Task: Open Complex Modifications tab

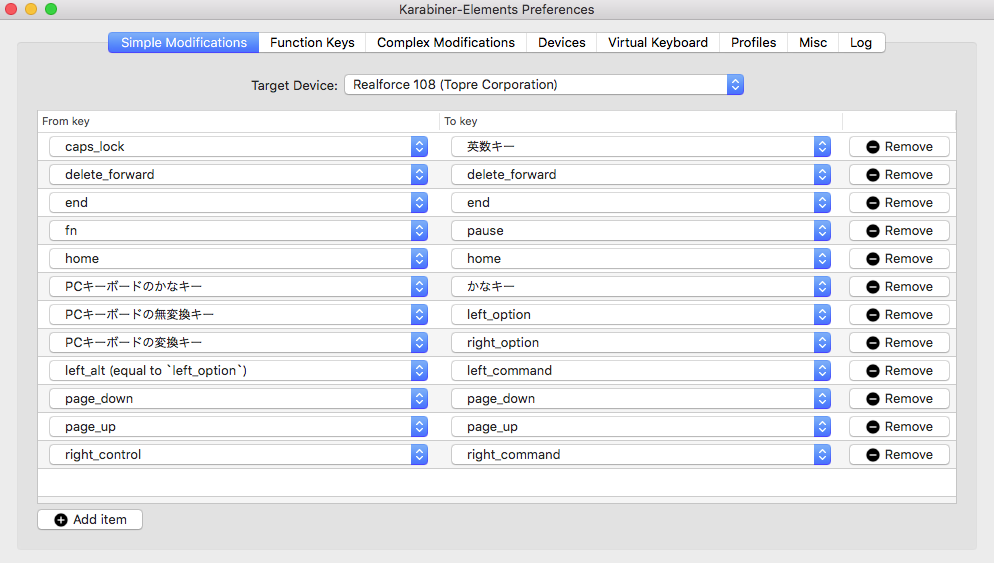Action: point(446,42)
